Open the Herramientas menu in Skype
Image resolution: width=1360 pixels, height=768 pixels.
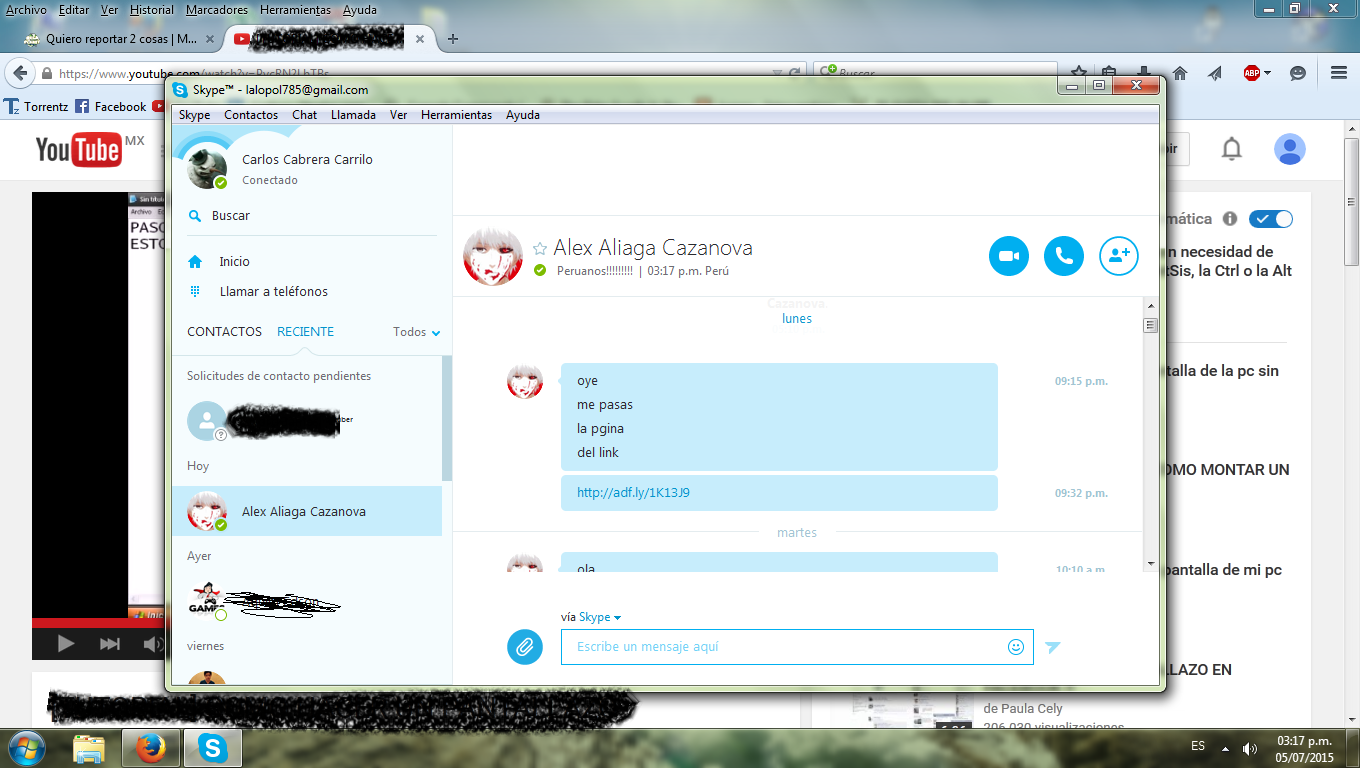tap(456, 115)
